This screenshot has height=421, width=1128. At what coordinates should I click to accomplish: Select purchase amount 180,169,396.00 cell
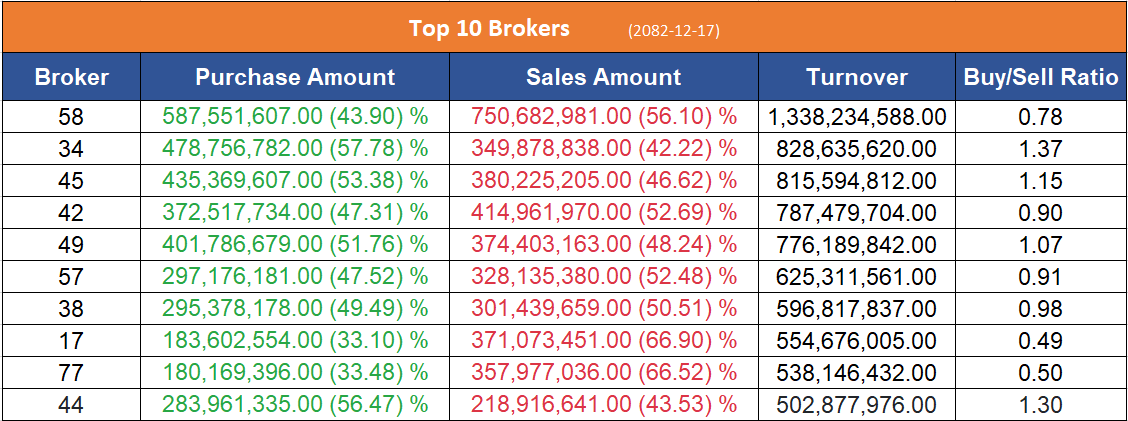pyautogui.click(x=295, y=373)
